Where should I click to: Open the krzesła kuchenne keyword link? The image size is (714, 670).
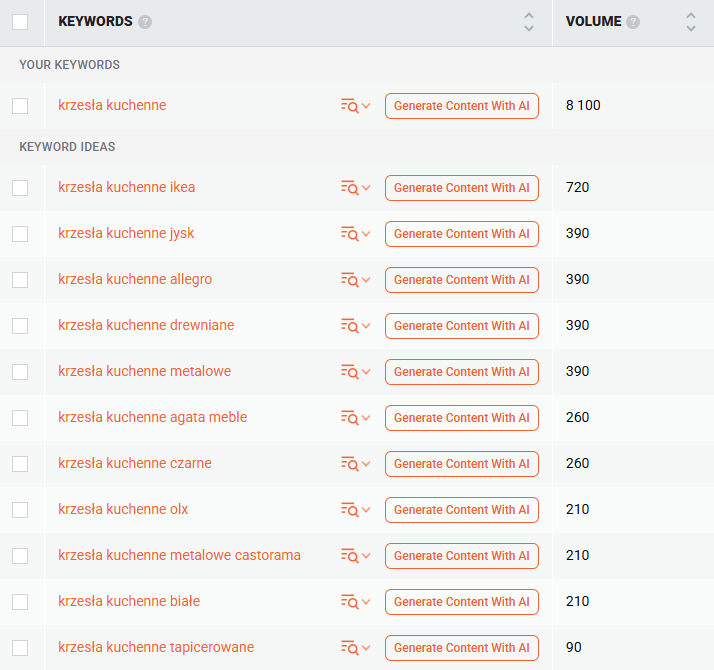[x=112, y=105]
